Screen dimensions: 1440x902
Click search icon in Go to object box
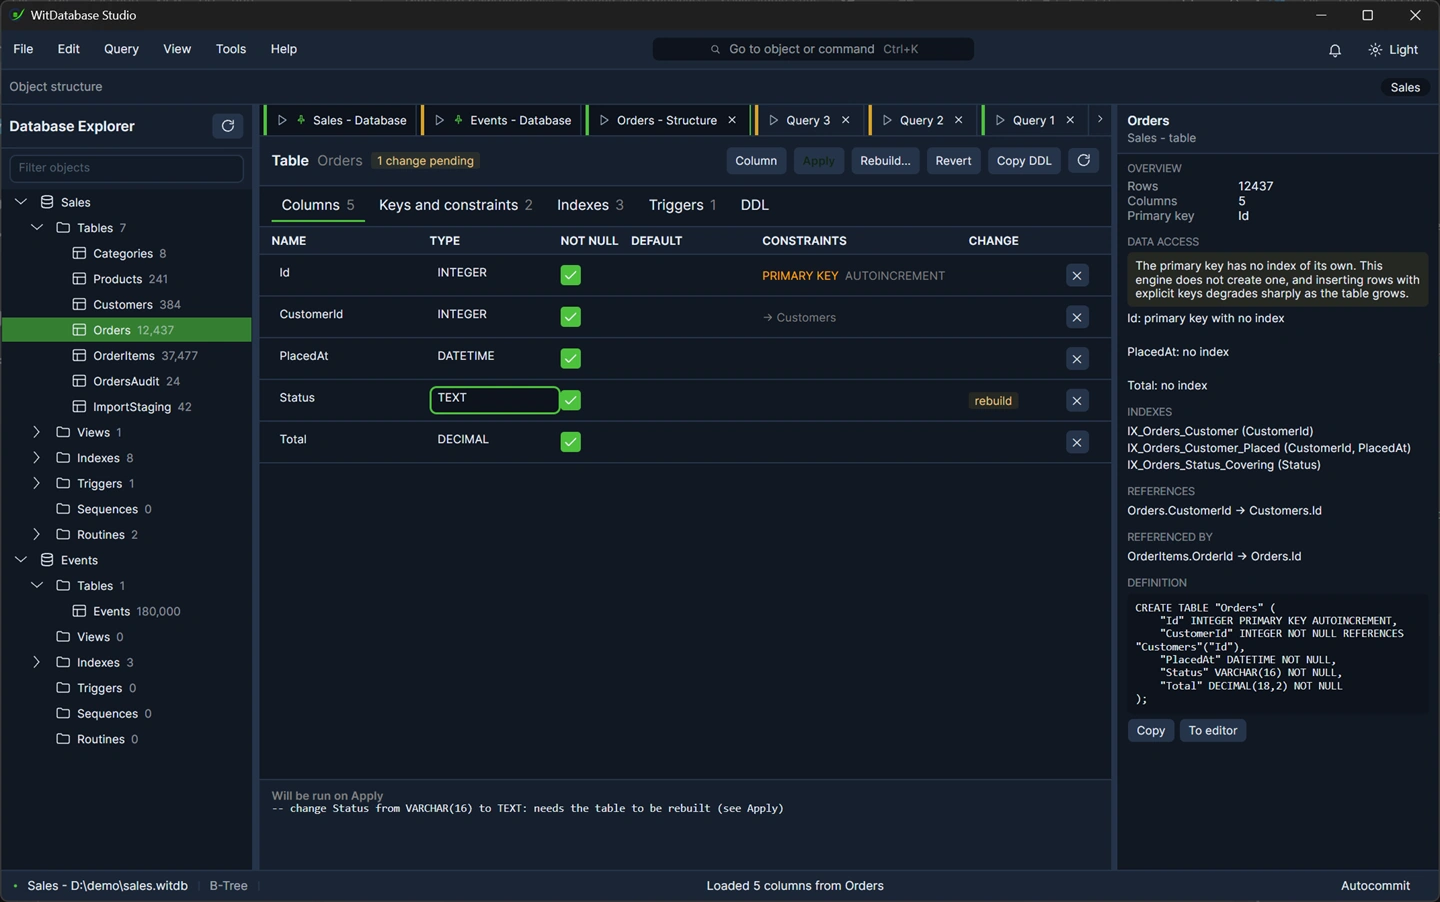(715, 49)
